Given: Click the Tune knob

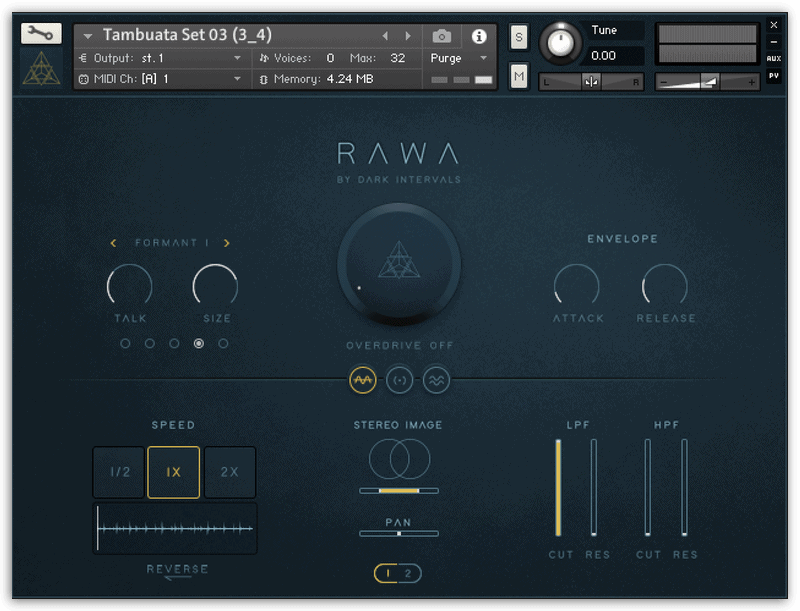Looking at the screenshot, I should 560,43.
